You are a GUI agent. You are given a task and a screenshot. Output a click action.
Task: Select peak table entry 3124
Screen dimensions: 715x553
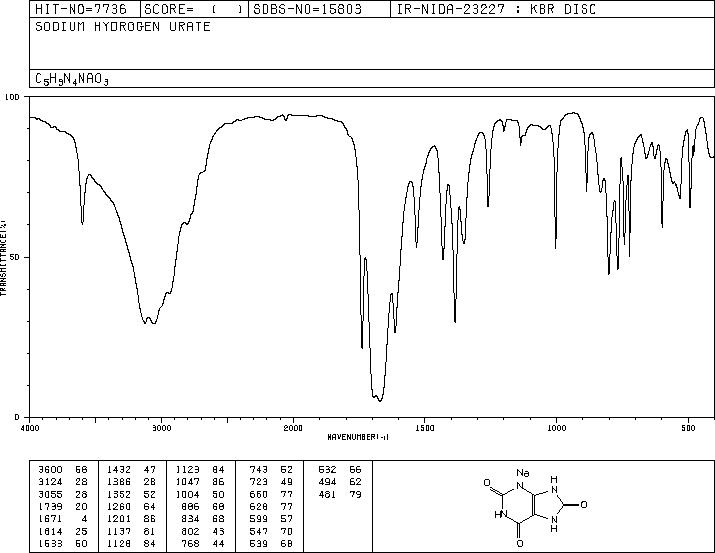50,482
